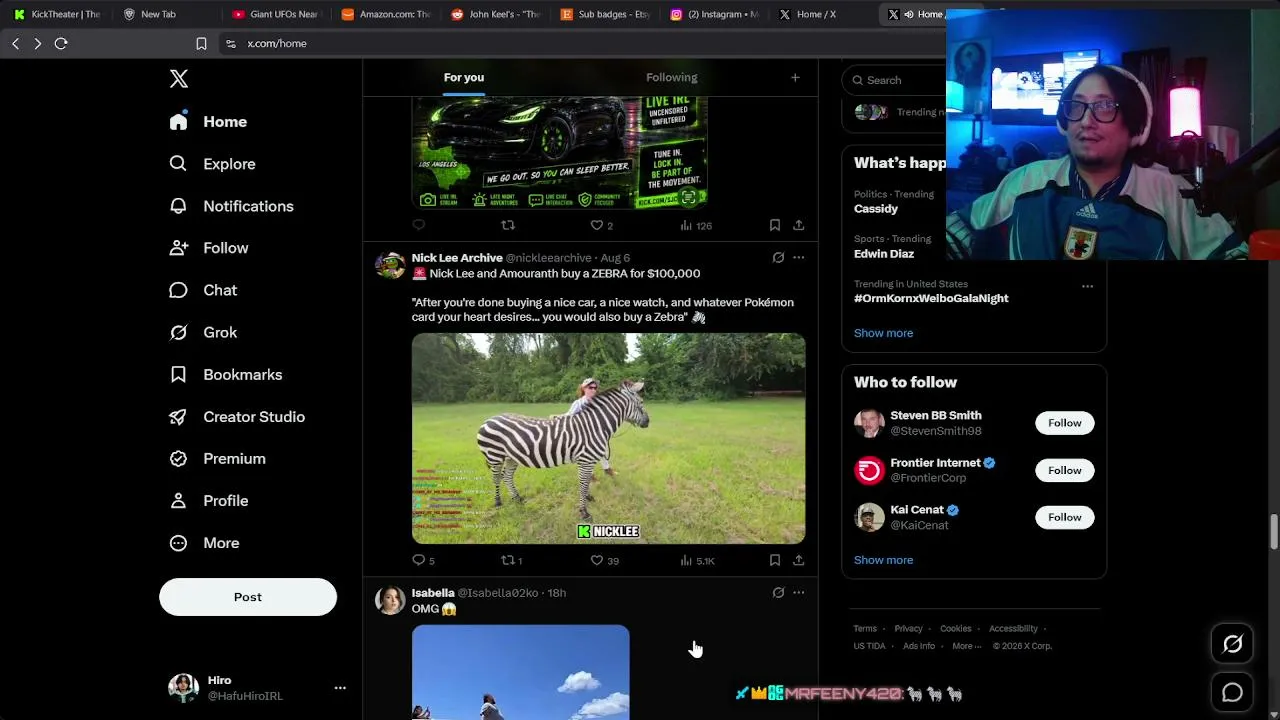Open Notifications in the sidebar
Image resolution: width=1280 pixels, height=720 pixels.
(232, 206)
